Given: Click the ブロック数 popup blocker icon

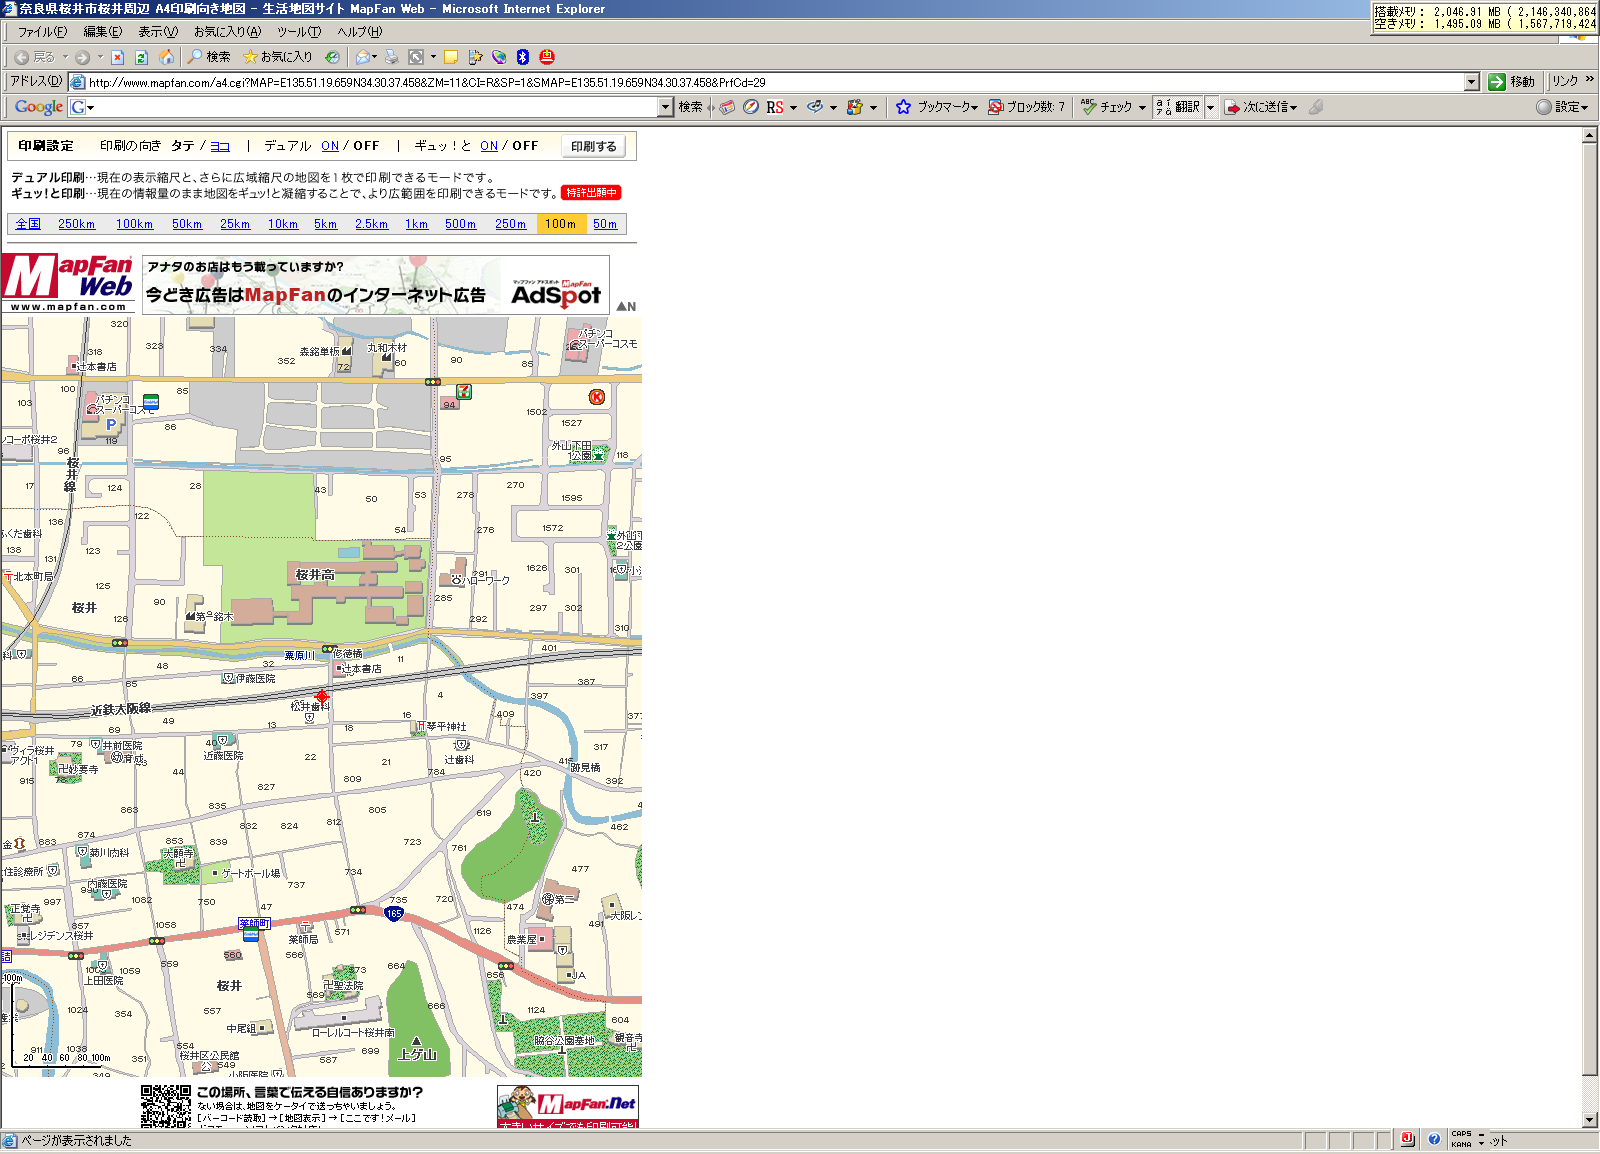Looking at the screenshot, I should 995,107.
